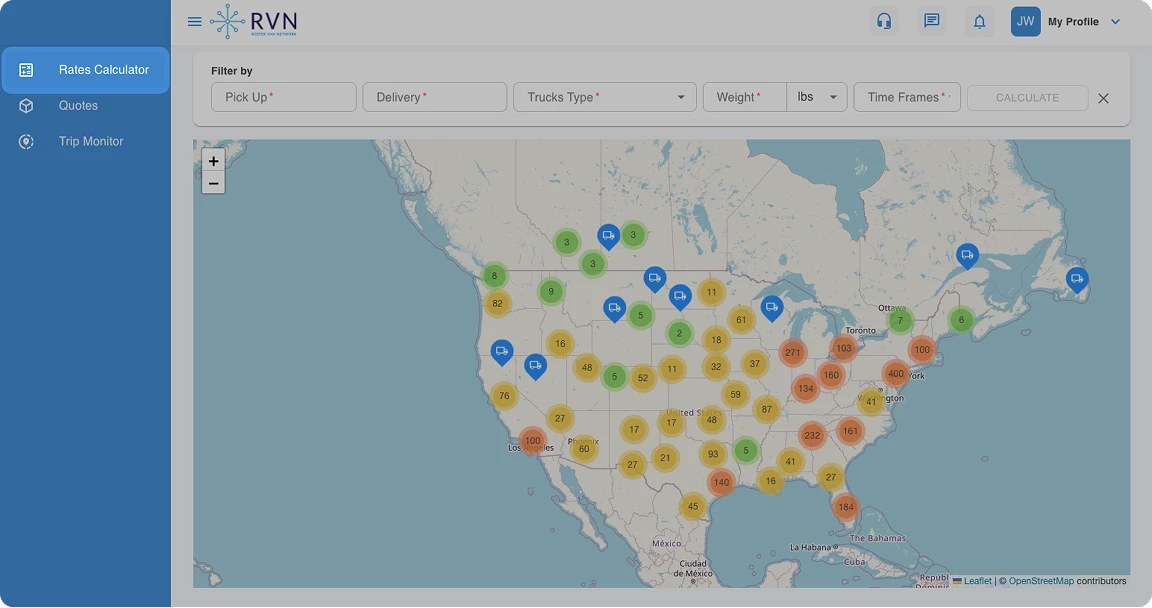Click the headset support icon
Viewport: 1152px width, 608px height.
tap(884, 21)
